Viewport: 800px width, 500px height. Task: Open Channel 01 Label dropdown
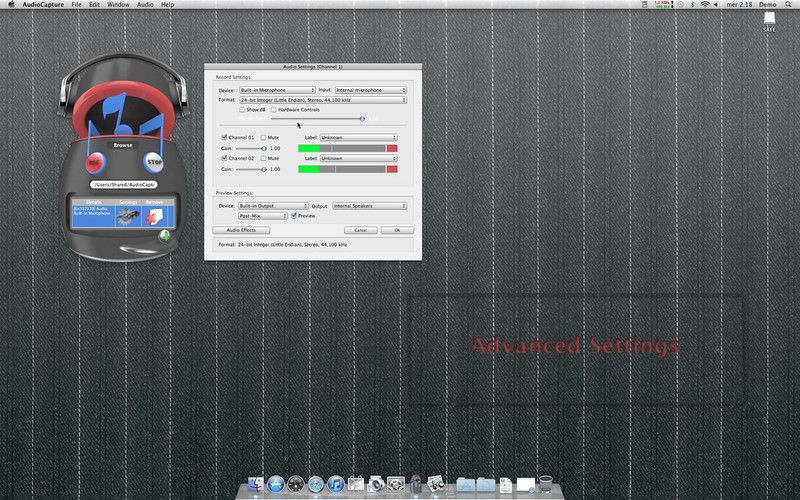(x=358, y=138)
